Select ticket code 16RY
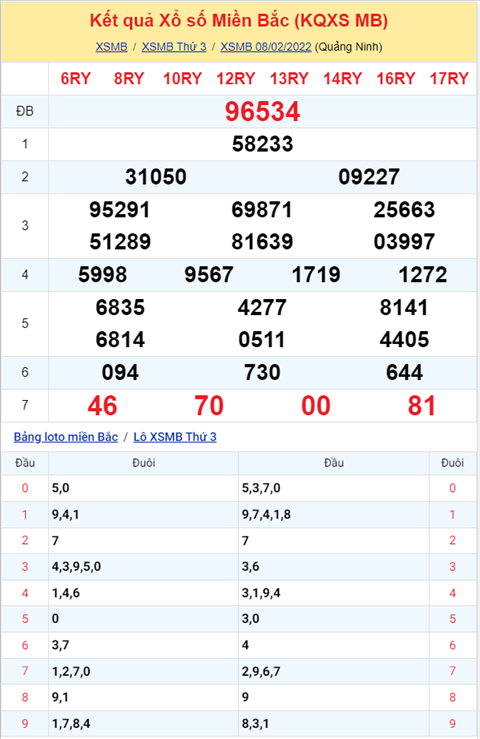480x739 pixels. coord(396,79)
